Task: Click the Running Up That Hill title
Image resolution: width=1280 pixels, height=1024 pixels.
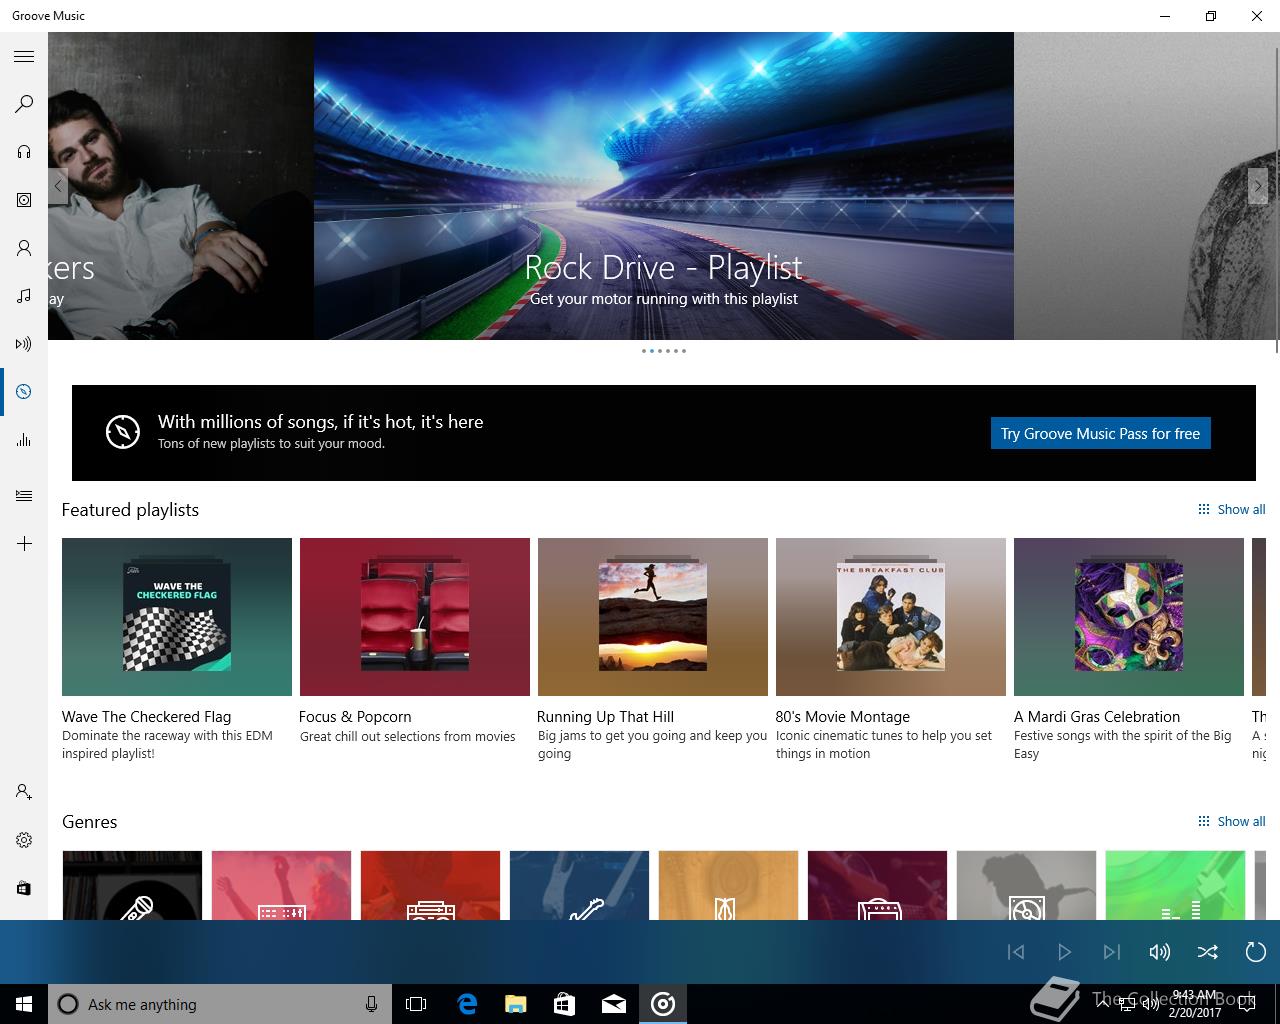Action: (605, 716)
